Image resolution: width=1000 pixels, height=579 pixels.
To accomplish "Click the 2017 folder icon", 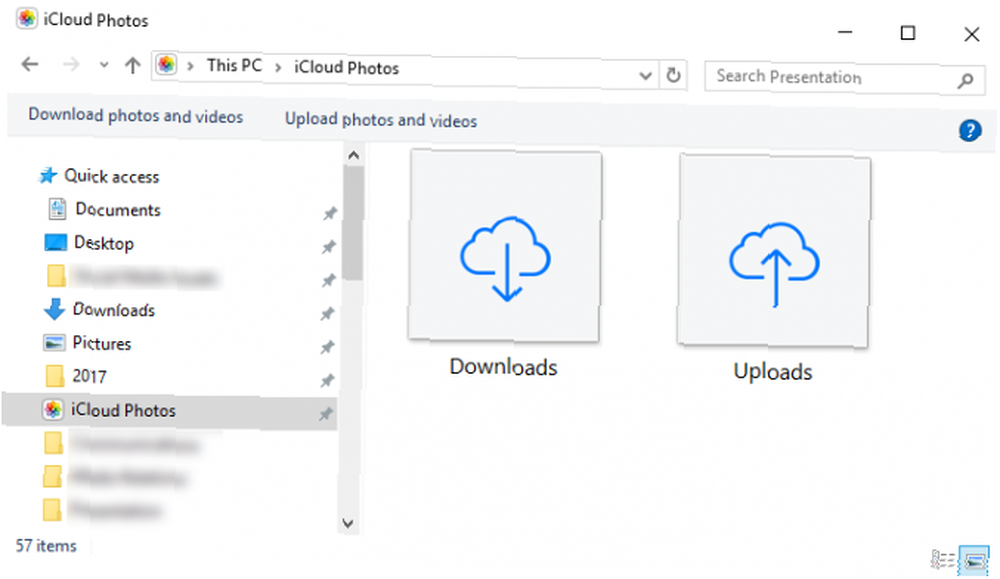I will [55, 376].
